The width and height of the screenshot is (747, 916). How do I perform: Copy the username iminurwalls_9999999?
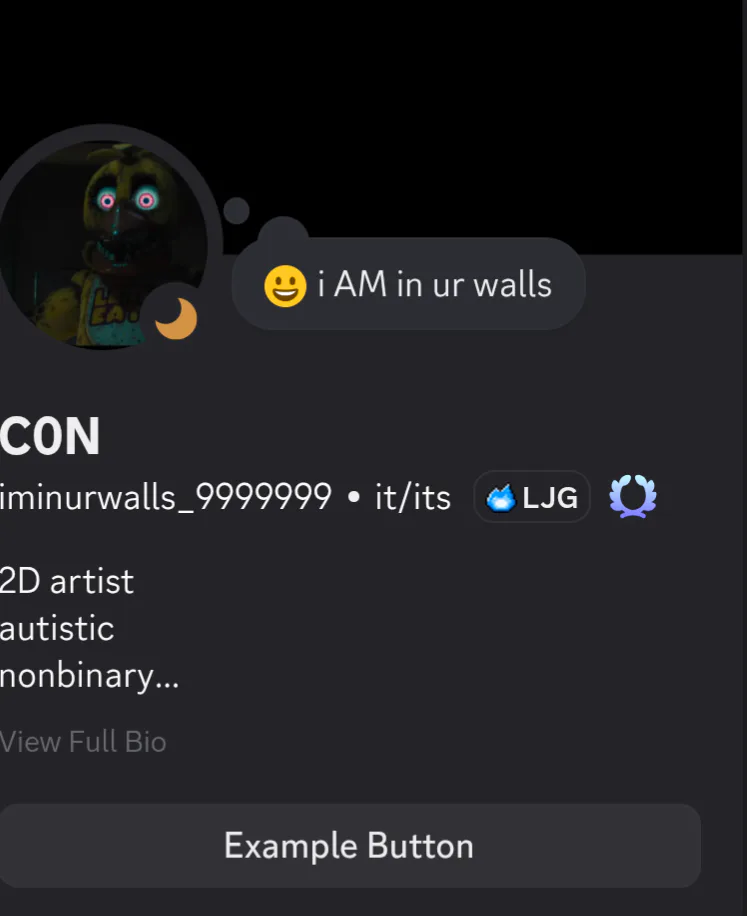tap(166, 497)
